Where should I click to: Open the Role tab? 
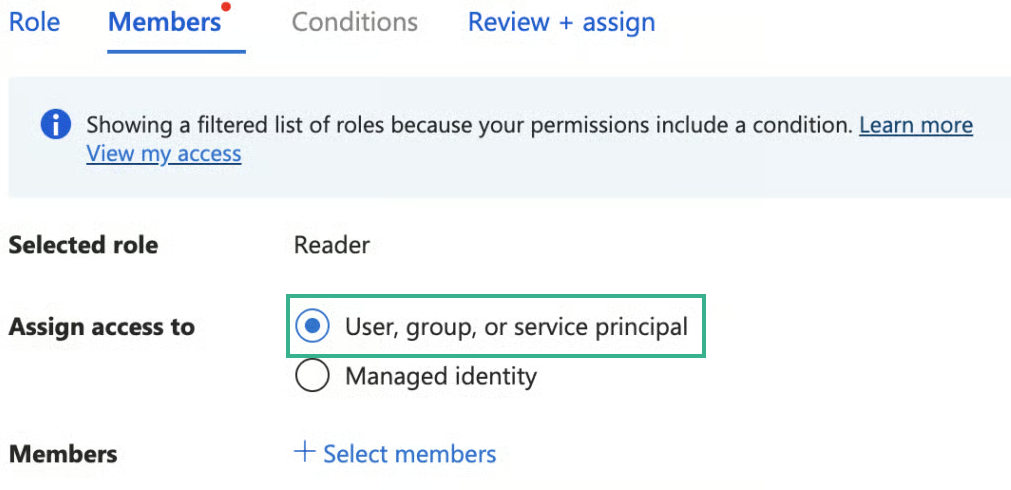(34, 22)
